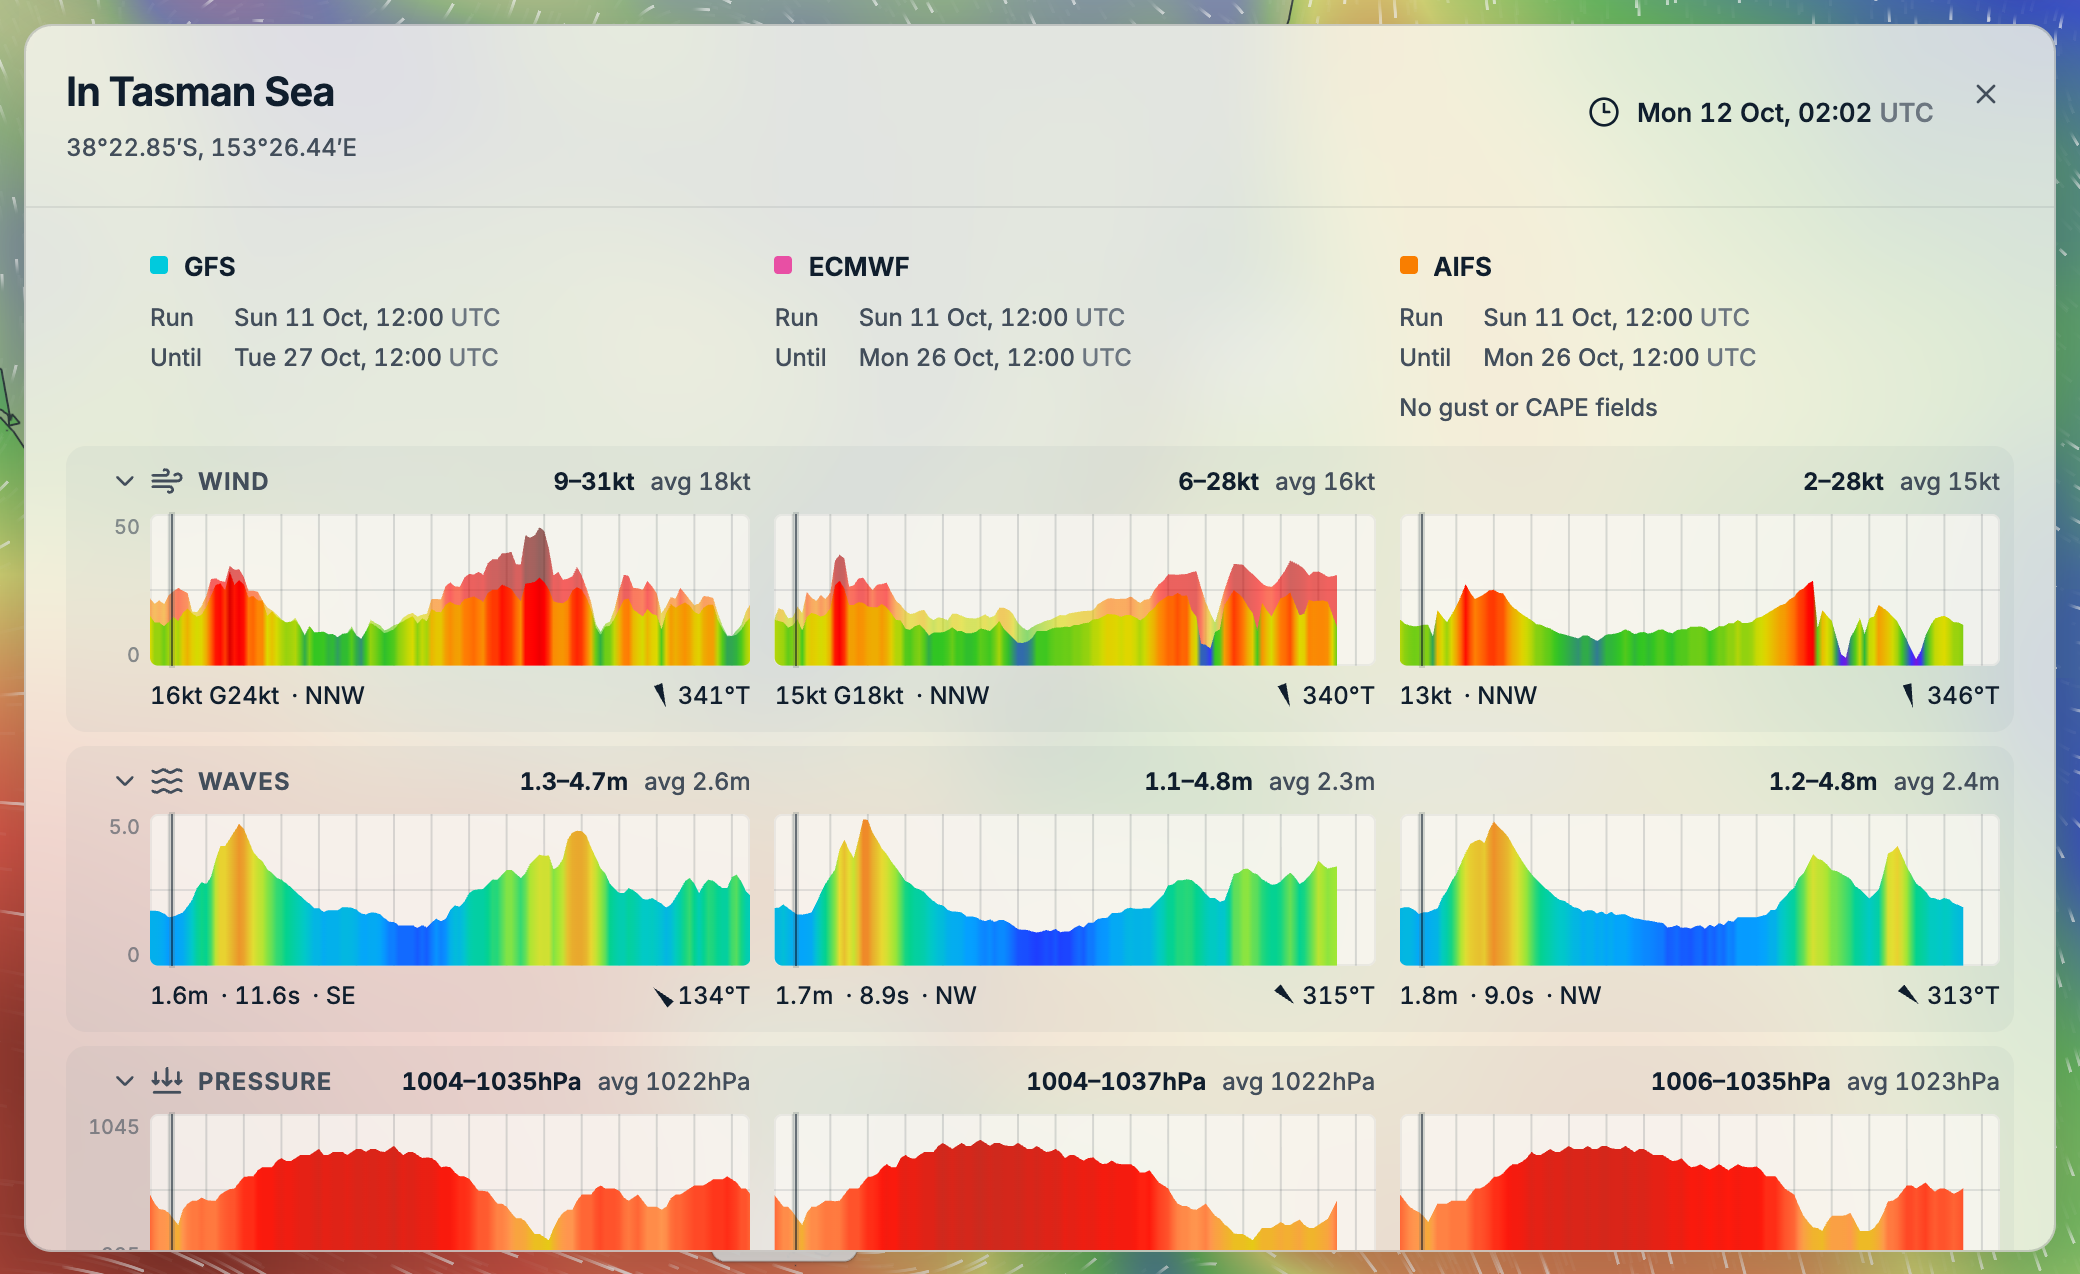
Task: Click the Mon 12 Oct, 02:02 UTC timestamp
Action: pyautogui.click(x=1785, y=112)
